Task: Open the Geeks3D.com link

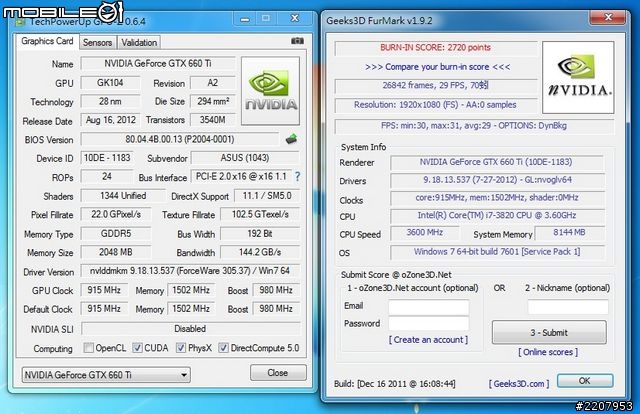Action: [x=519, y=384]
